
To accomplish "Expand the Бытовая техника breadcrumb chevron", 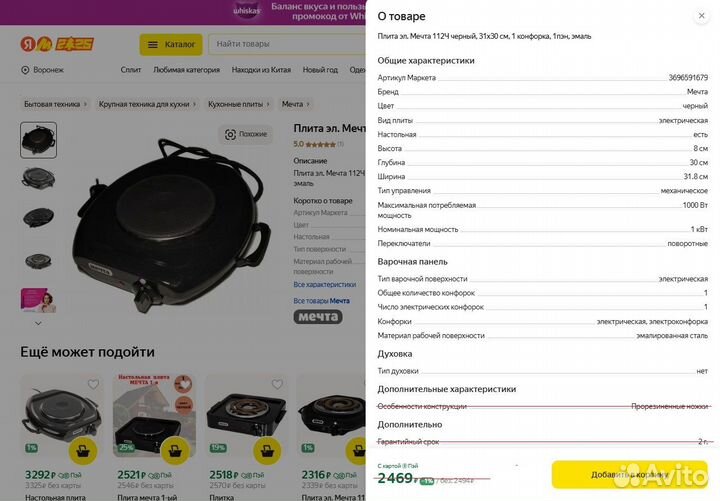I will pos(85,104).
